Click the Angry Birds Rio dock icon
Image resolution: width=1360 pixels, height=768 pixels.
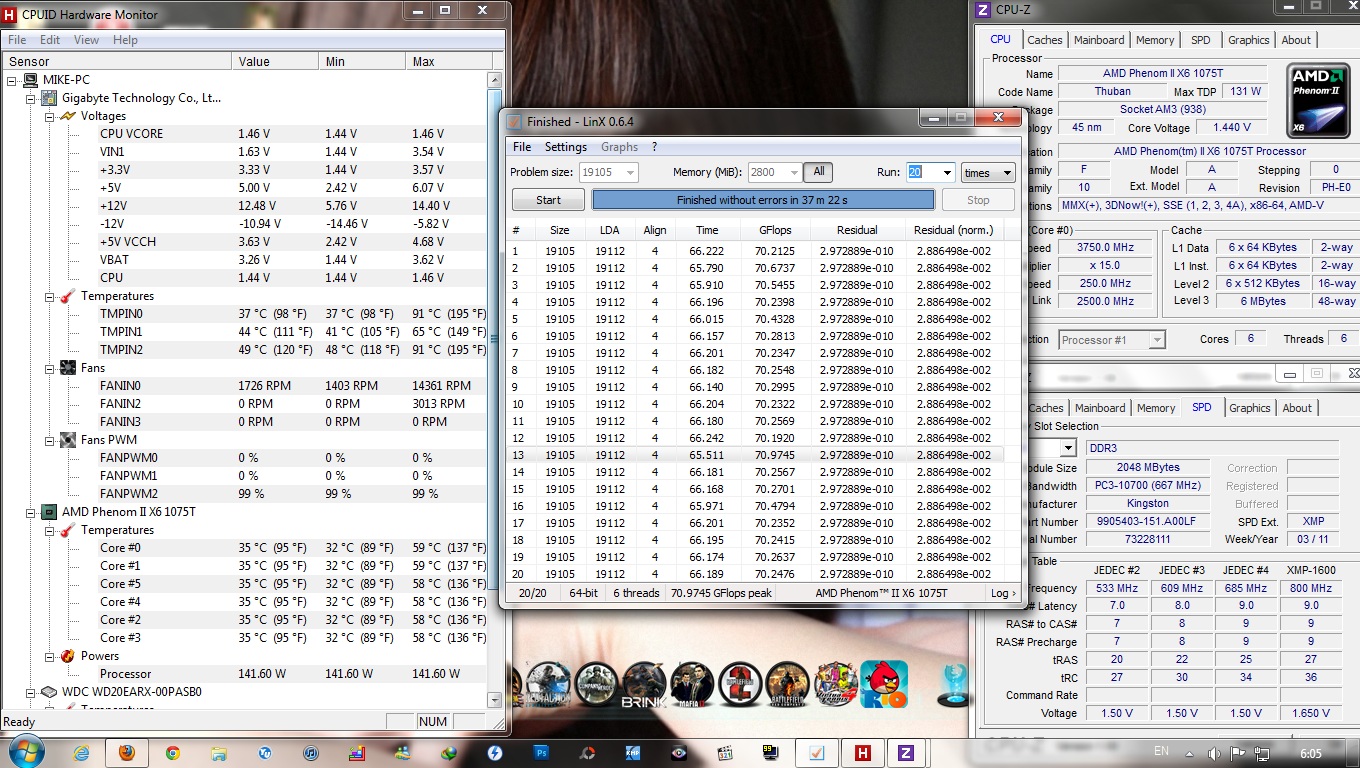click(x=884, y=685)
